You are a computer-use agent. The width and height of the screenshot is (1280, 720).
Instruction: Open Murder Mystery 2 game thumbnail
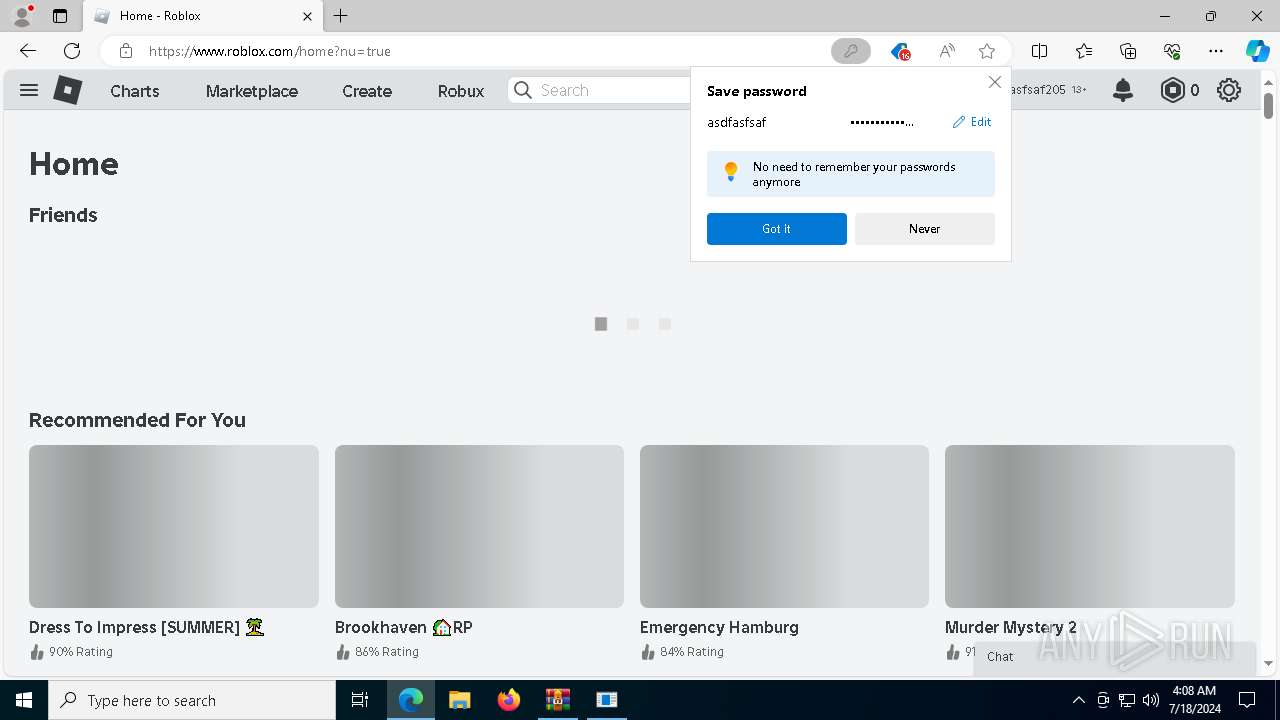point(1090,526)
